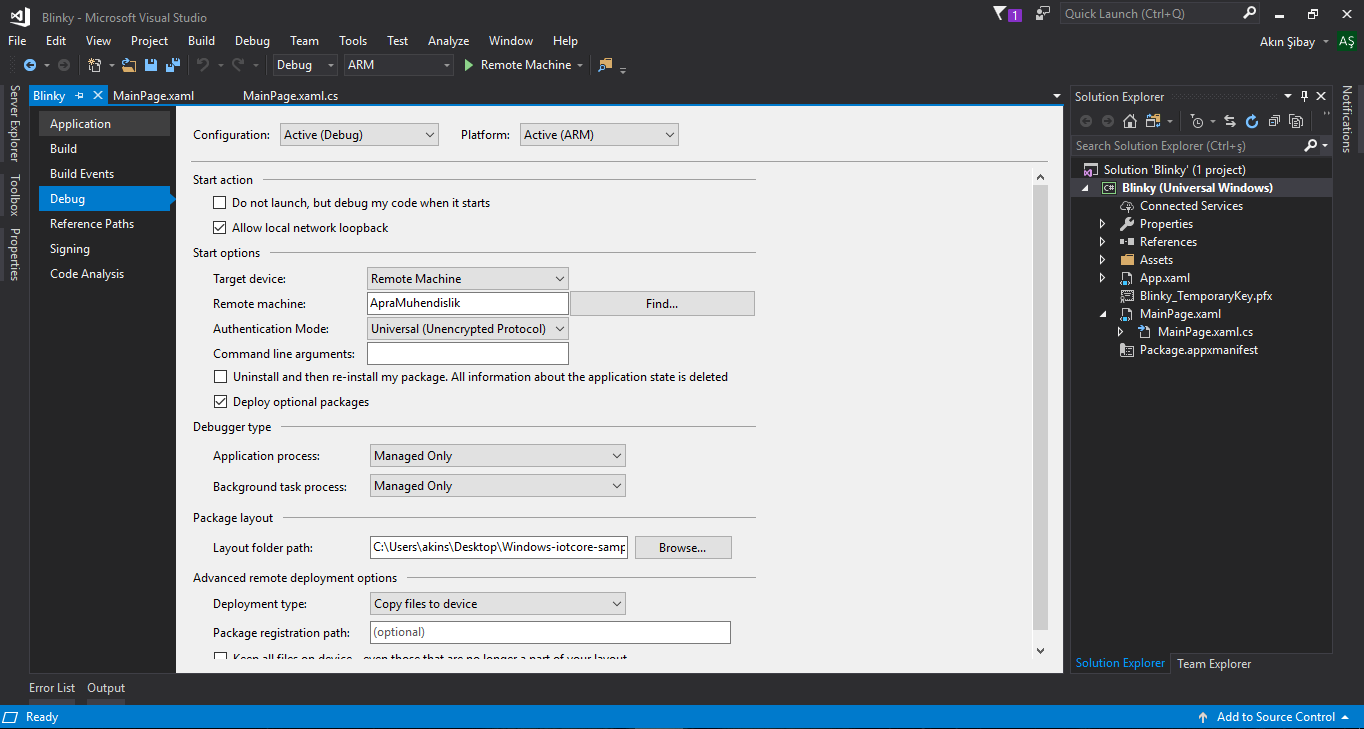Image resolution: width=1364 pixels, height=729 pixels.
Task: Click the Save All toolbar icon
Action: (172, 65)
